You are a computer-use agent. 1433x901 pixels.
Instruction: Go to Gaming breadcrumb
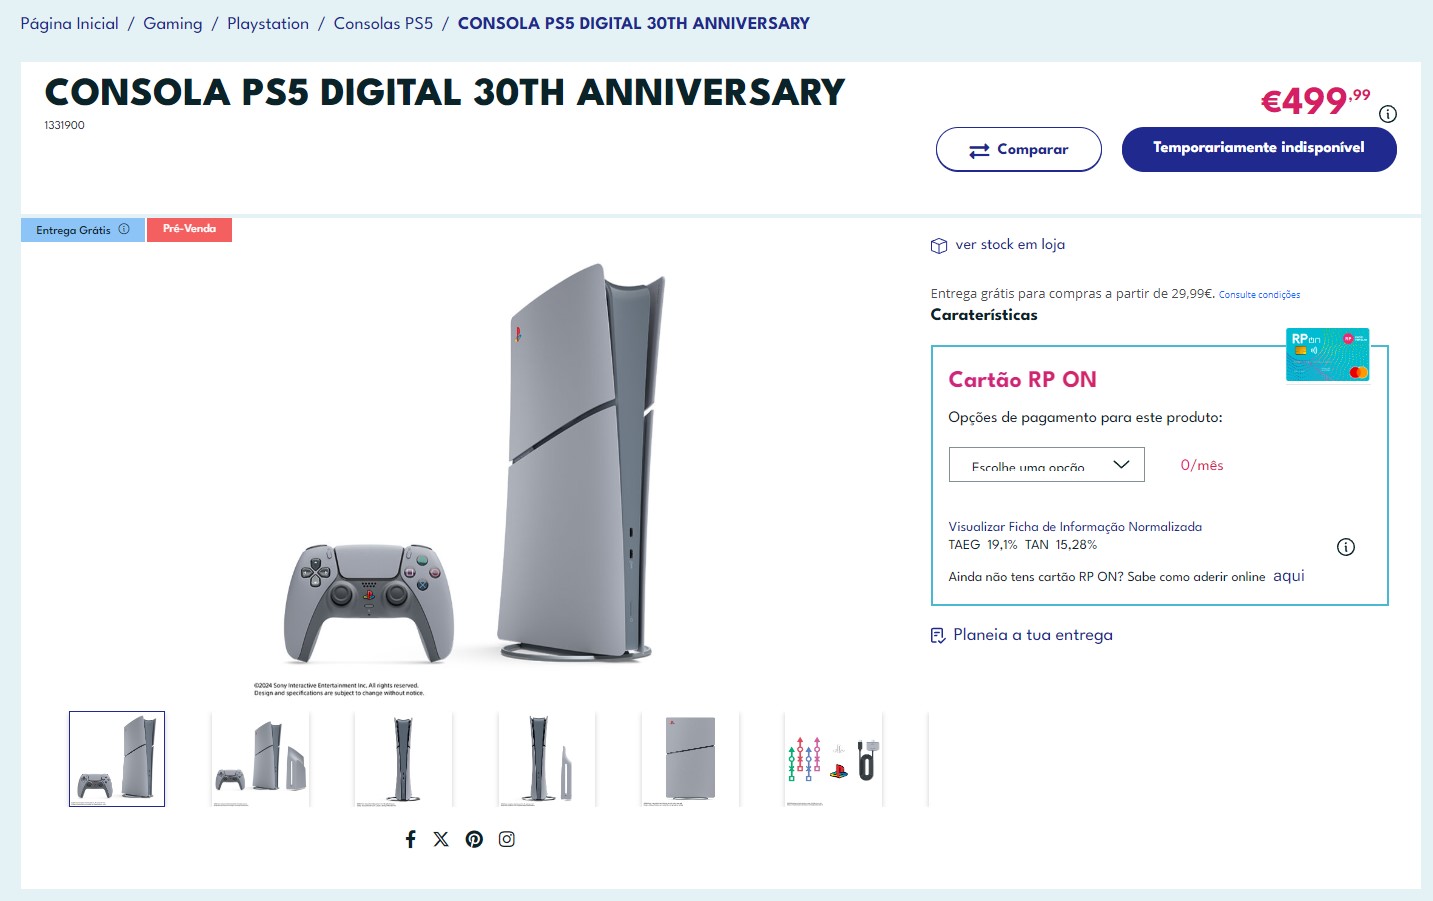click(x=172, y=23)
